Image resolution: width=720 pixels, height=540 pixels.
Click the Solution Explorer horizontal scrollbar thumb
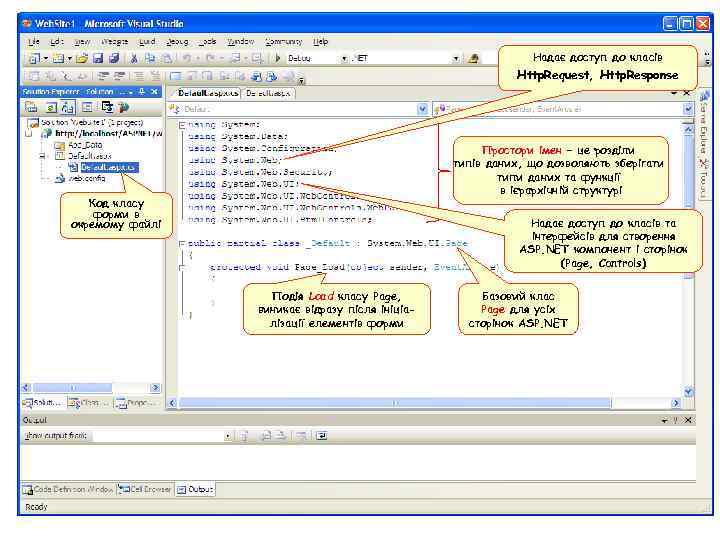(x=73, y=388)
